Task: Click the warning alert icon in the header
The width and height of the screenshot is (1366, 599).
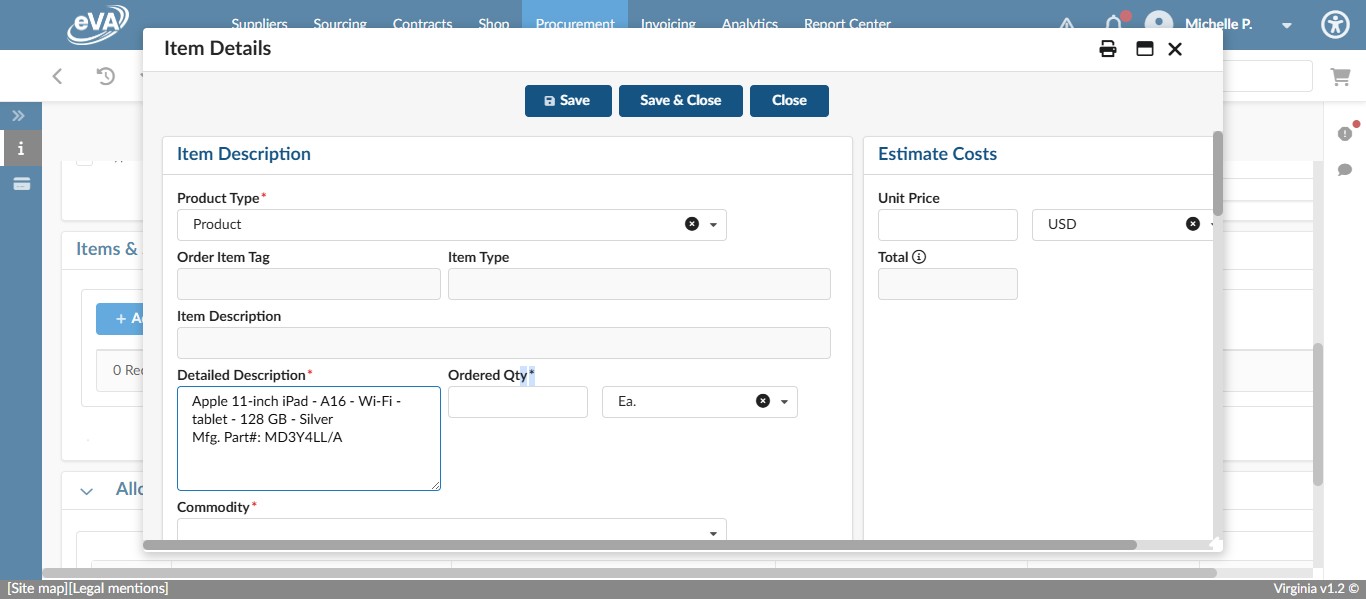Action: (1066, 25)
